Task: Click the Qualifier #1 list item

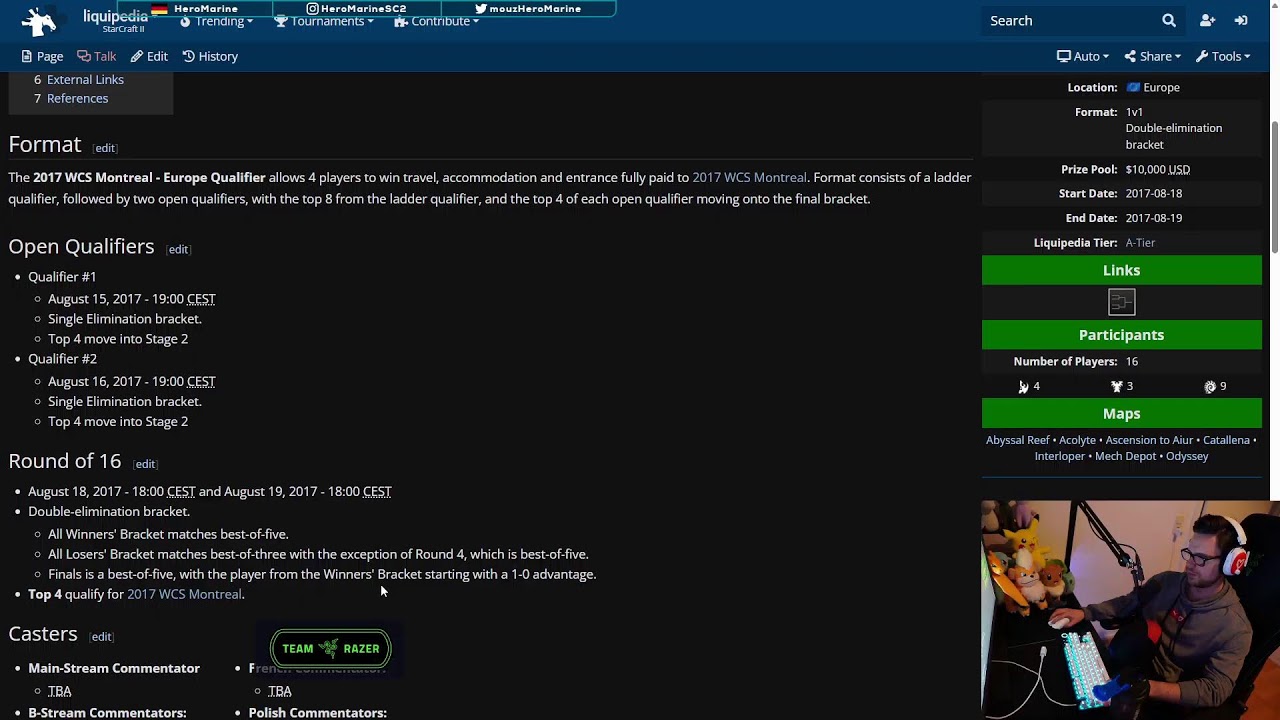Action: (x=62, y=276)
